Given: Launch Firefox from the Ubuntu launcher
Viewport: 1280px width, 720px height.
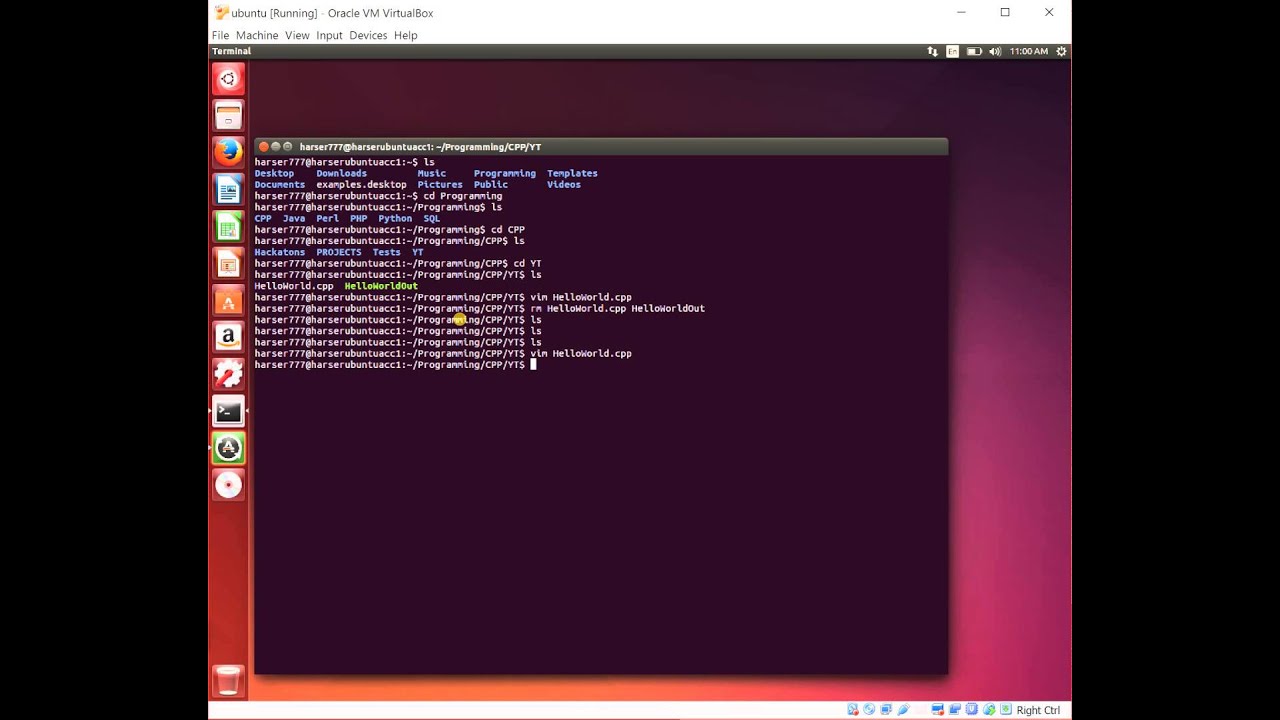Looking at the screenshot, I should coord(228,152).
